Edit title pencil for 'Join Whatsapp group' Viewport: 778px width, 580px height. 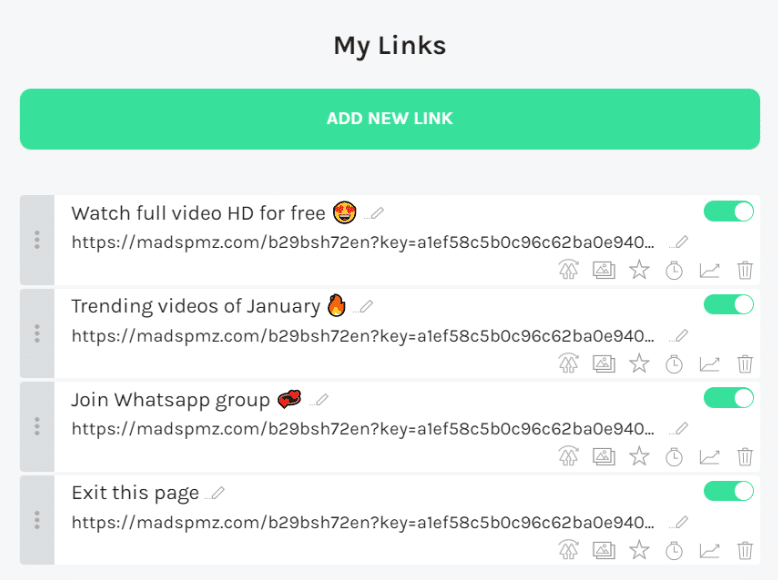(321, 399)
